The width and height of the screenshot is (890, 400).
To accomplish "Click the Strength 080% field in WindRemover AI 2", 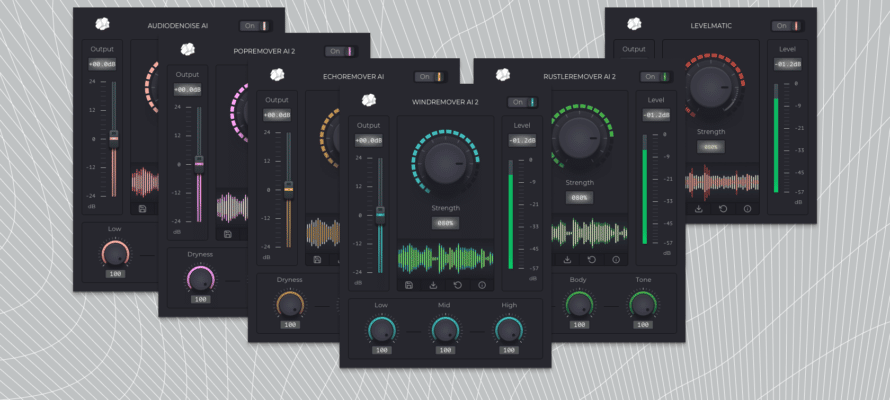I will [x=445, y=224].
